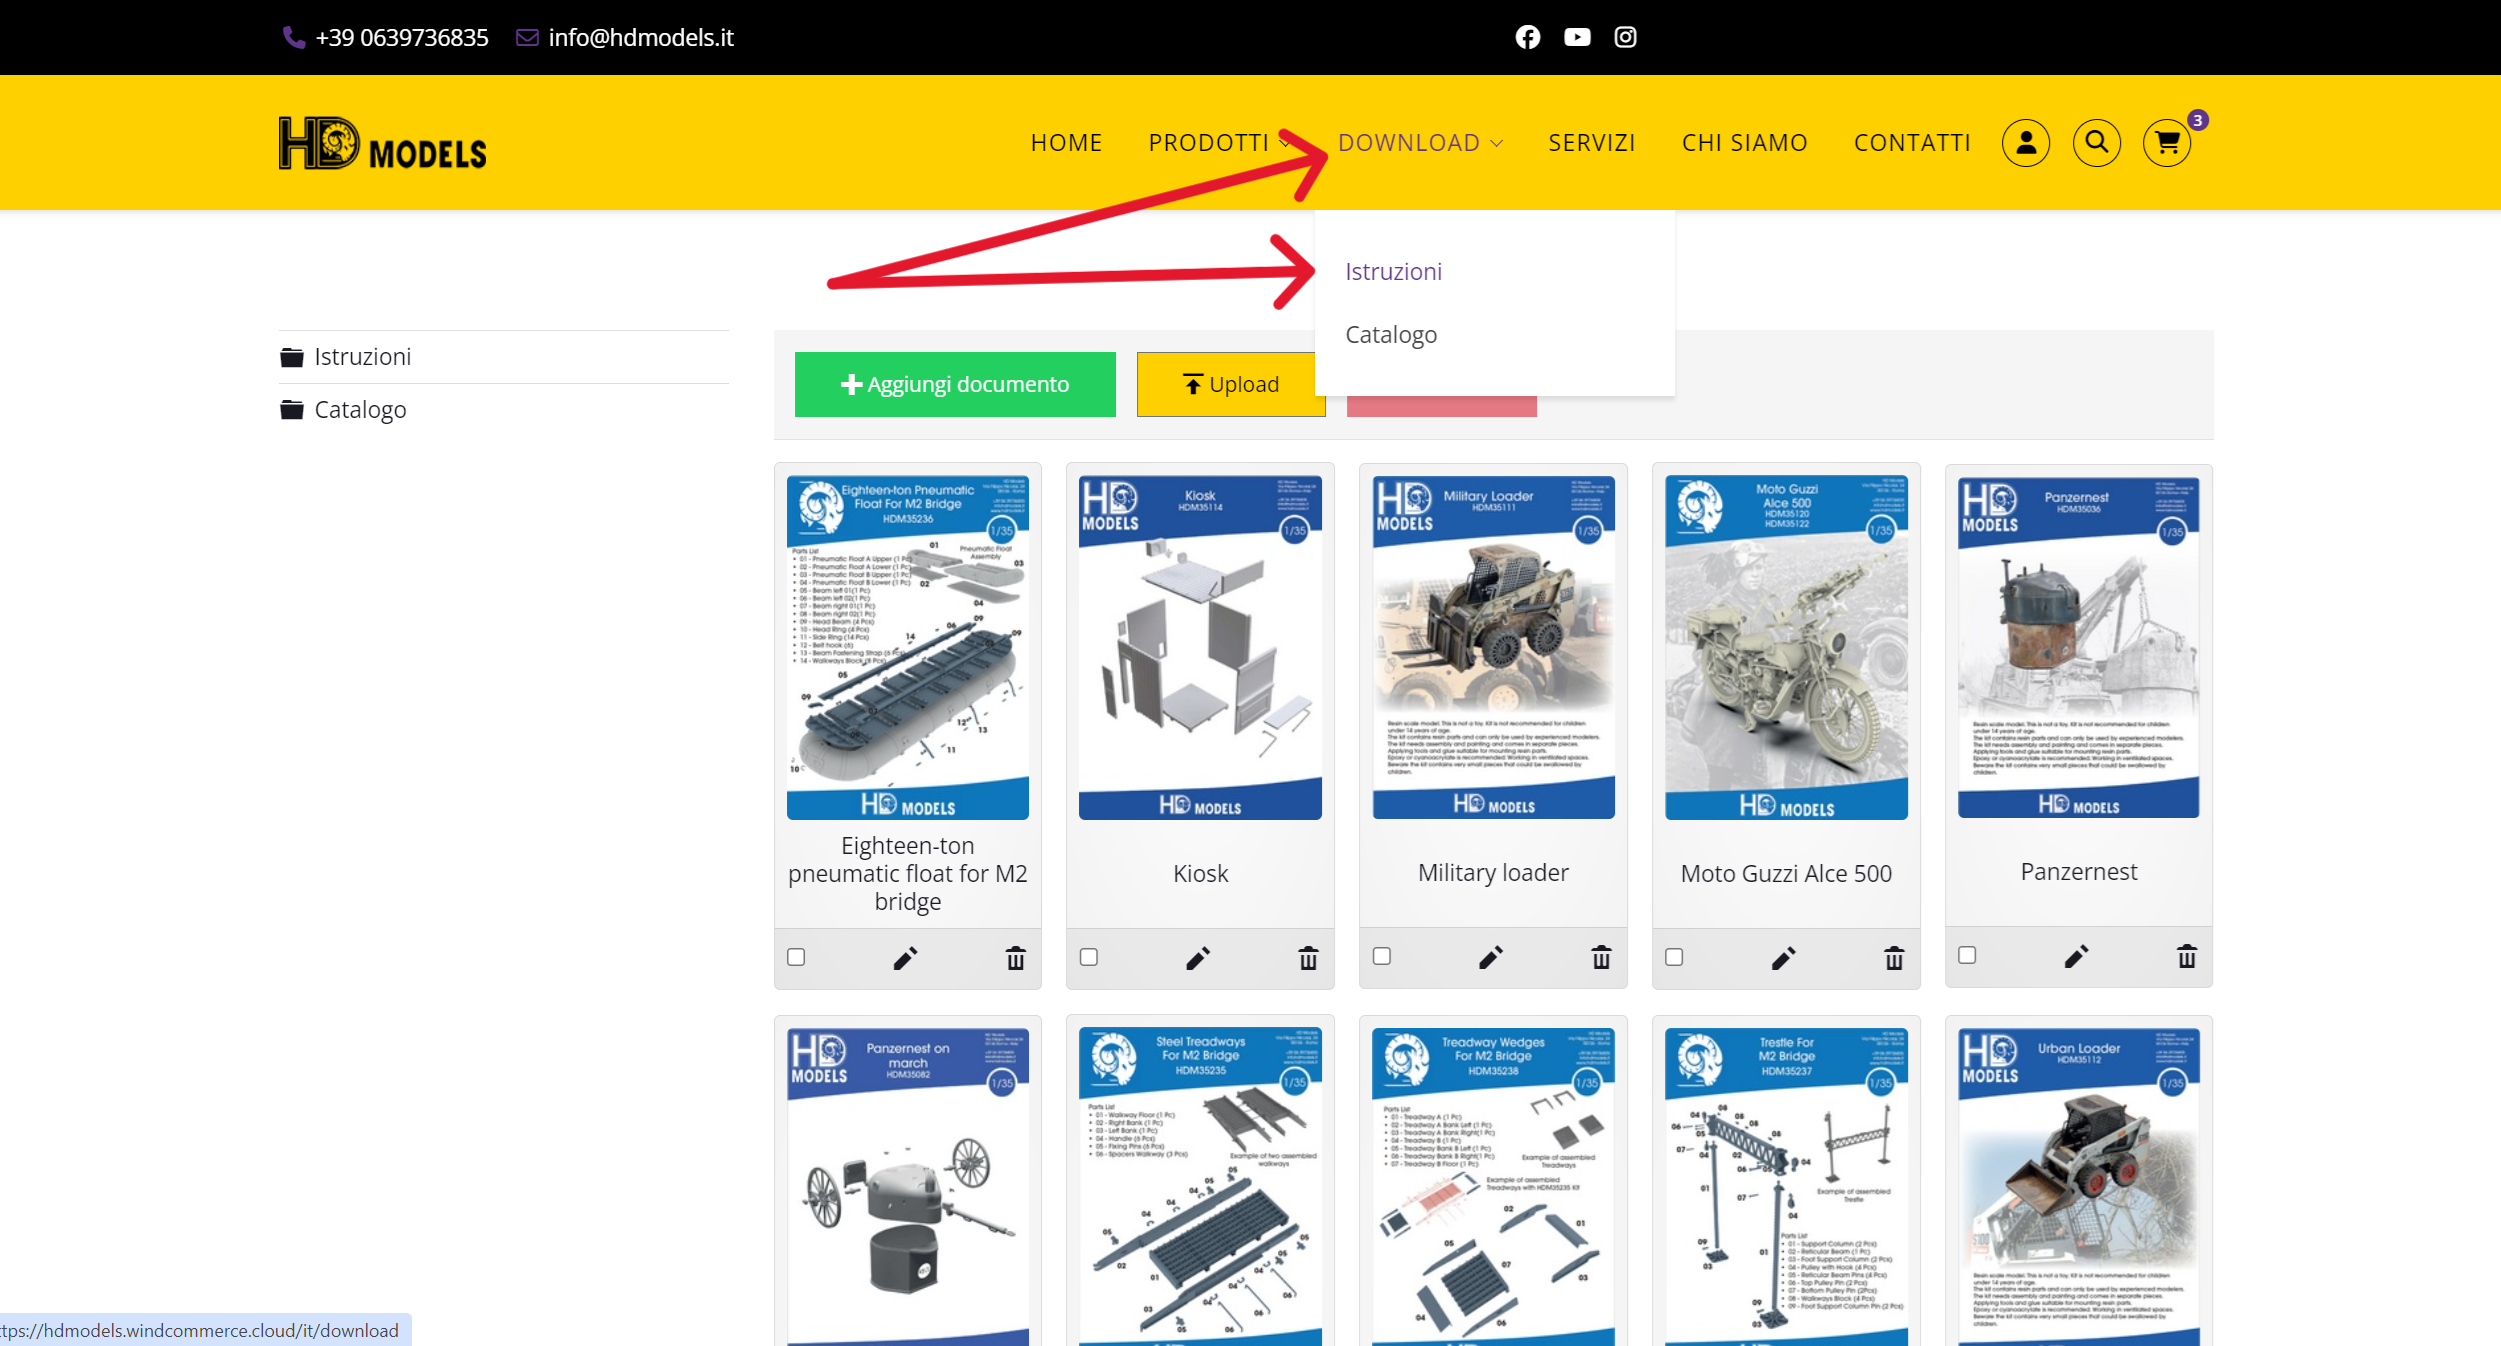Image resolution: width=2501 pixels, height=1346 pixels.
Task: Open the Instagram profile icon
Action: 1625,37
